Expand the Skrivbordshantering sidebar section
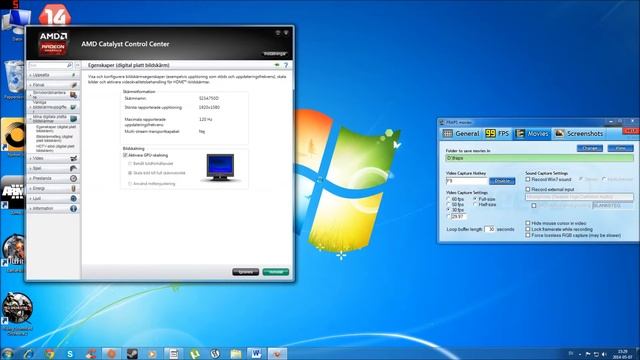 [53, 95]
